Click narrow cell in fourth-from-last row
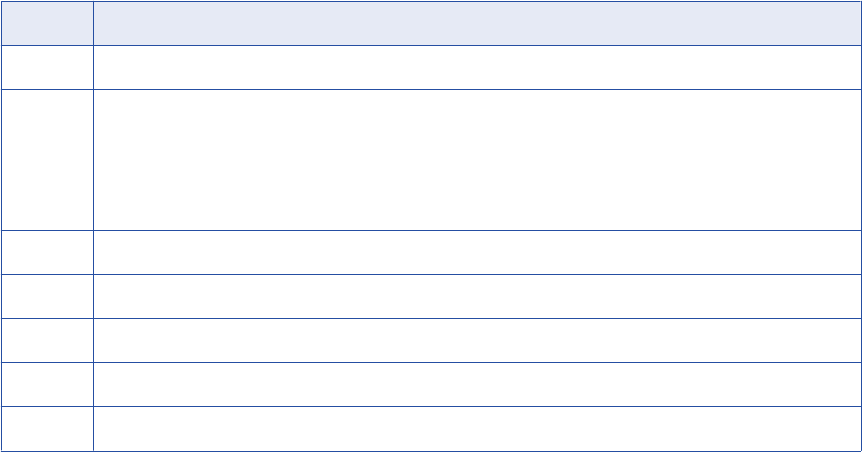 click(x=46, y=297)
